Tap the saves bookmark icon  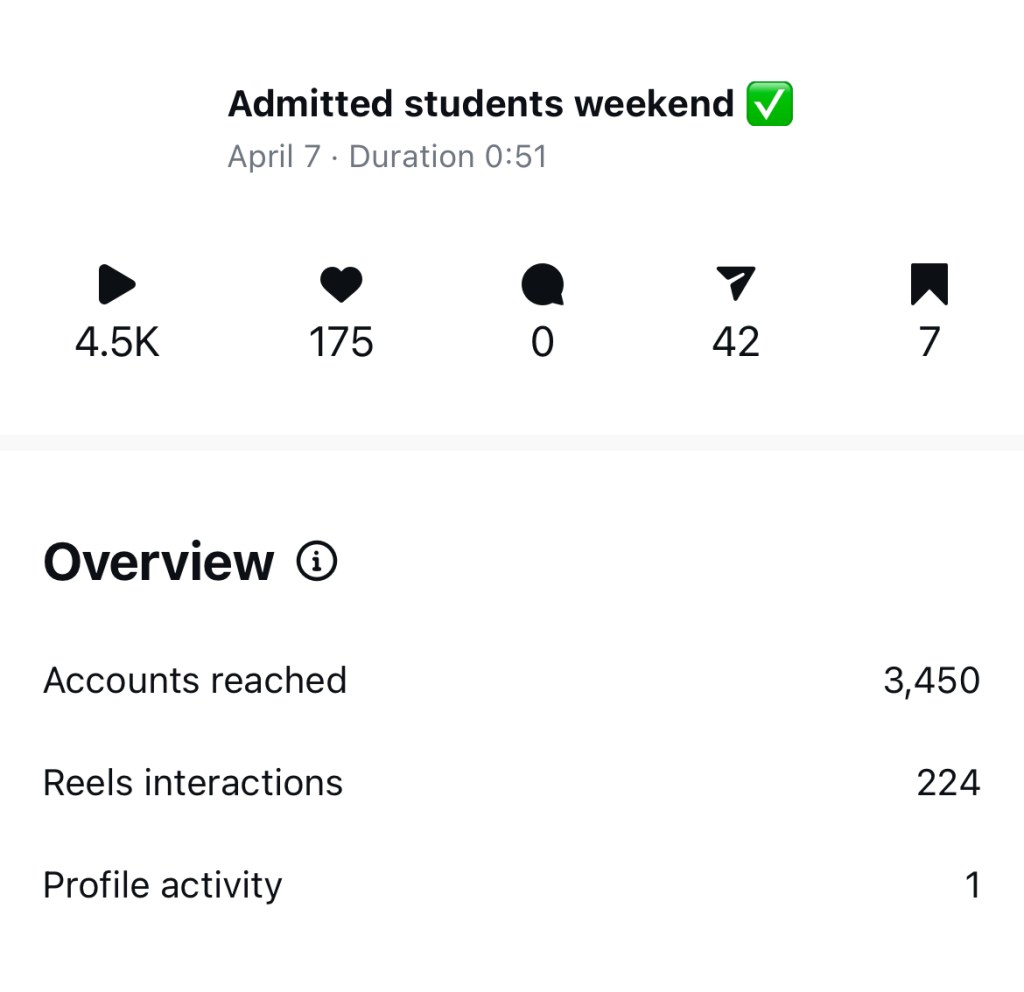[x=929, y=284]
